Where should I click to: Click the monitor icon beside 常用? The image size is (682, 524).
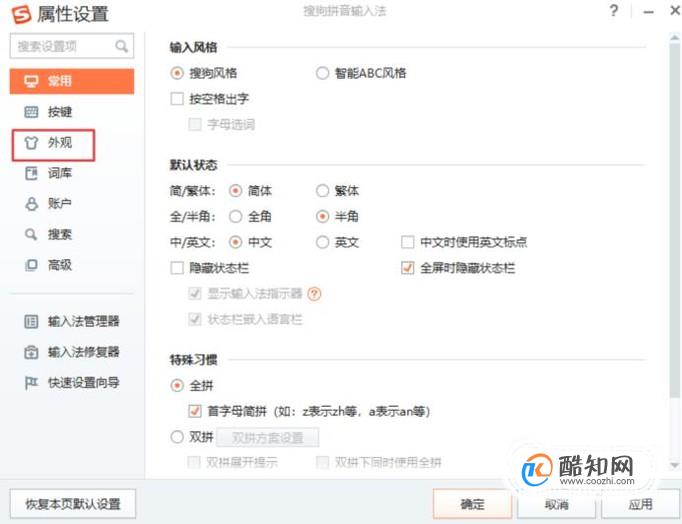(31, 81)
